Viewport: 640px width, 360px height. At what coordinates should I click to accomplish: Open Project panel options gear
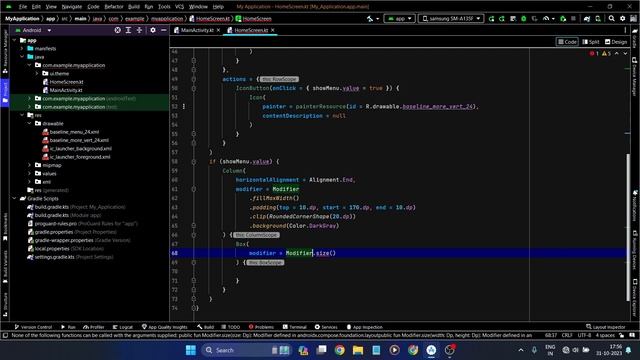pos(153,30)
